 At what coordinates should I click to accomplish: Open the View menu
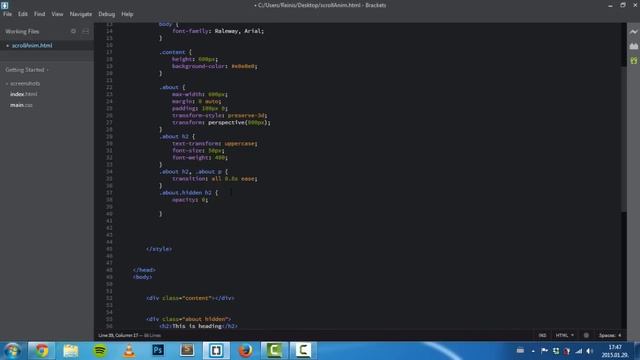pyautogui.click(x=57, y=14)
